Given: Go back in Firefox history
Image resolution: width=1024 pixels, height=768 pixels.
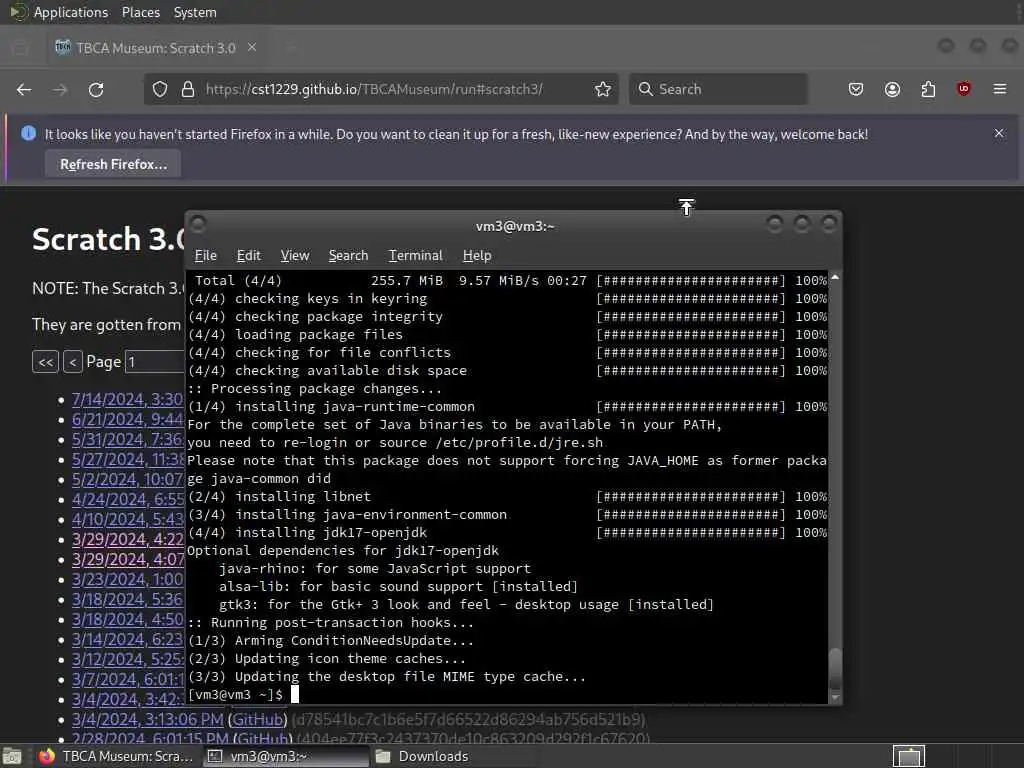Looking at the screenshot, I should tap(24, 89).
